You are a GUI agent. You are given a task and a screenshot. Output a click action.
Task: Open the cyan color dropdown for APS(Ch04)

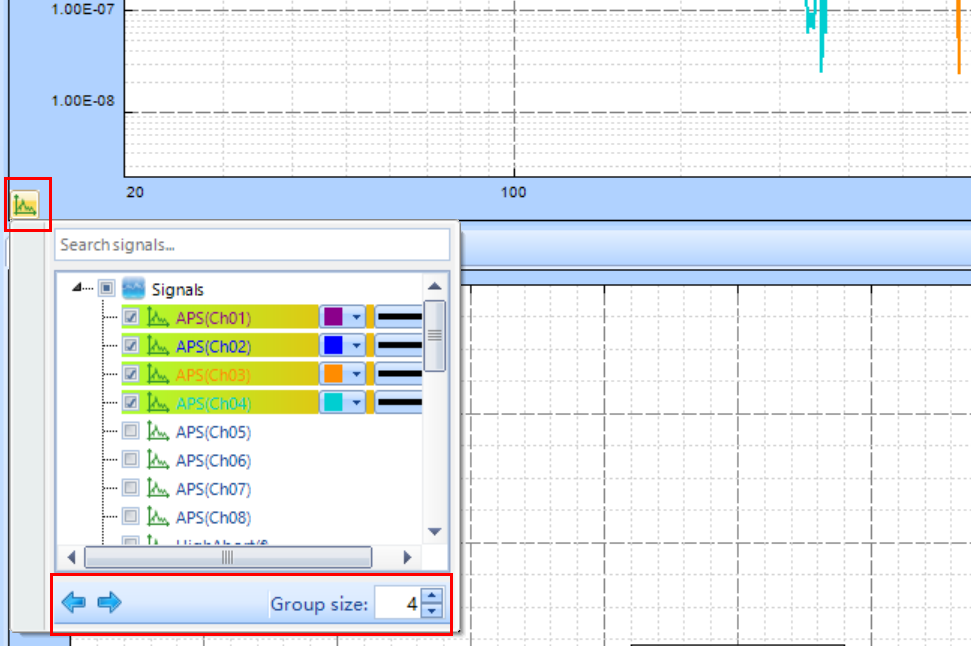355,403
